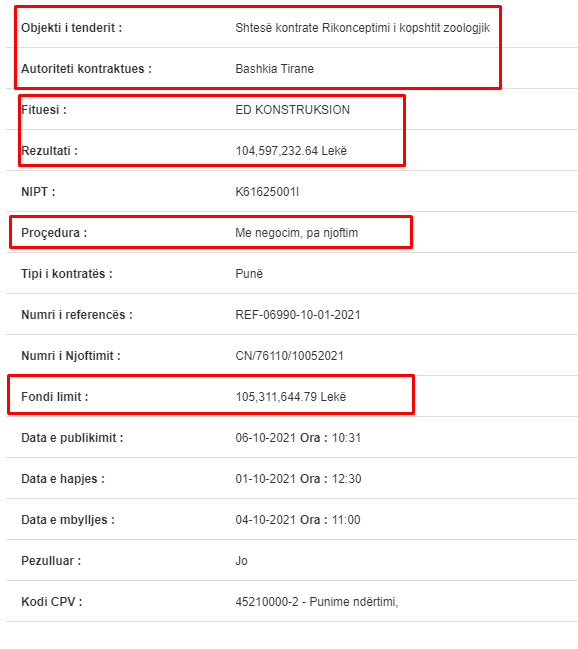Select the Pezulluar value Jo
Image resolution: width=578 pixels, height=649 pixels.
click(241, 560)
